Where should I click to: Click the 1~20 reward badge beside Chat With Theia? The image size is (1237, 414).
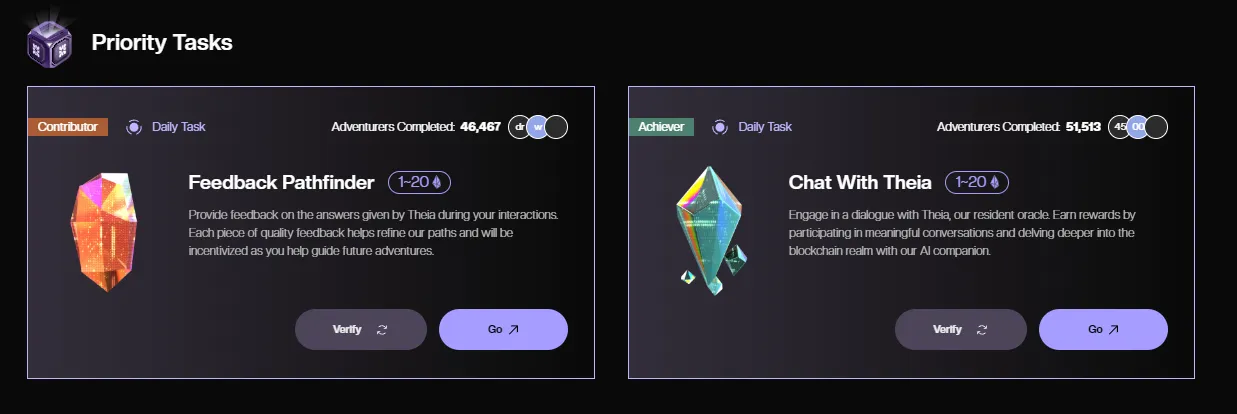(976, 182)
